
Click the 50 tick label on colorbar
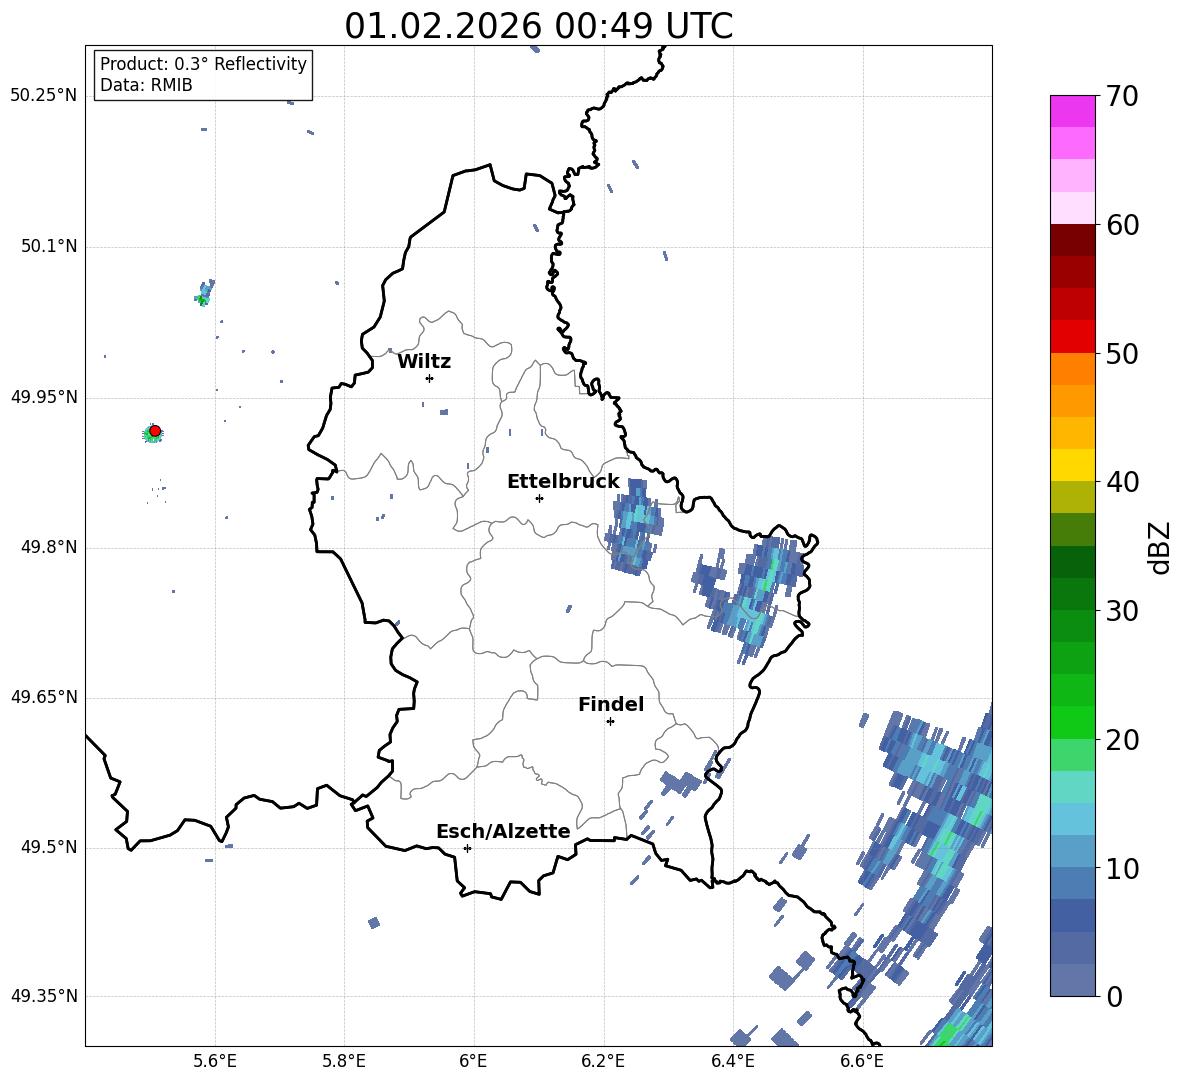point(1122,353)
